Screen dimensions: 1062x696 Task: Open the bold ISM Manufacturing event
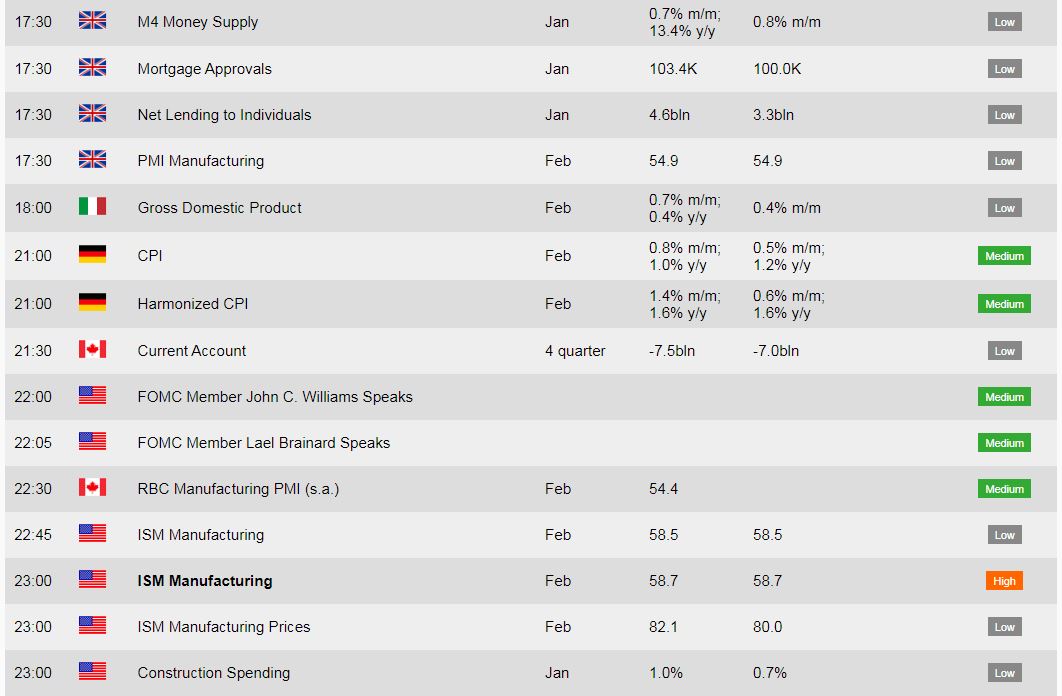(204, 581)
